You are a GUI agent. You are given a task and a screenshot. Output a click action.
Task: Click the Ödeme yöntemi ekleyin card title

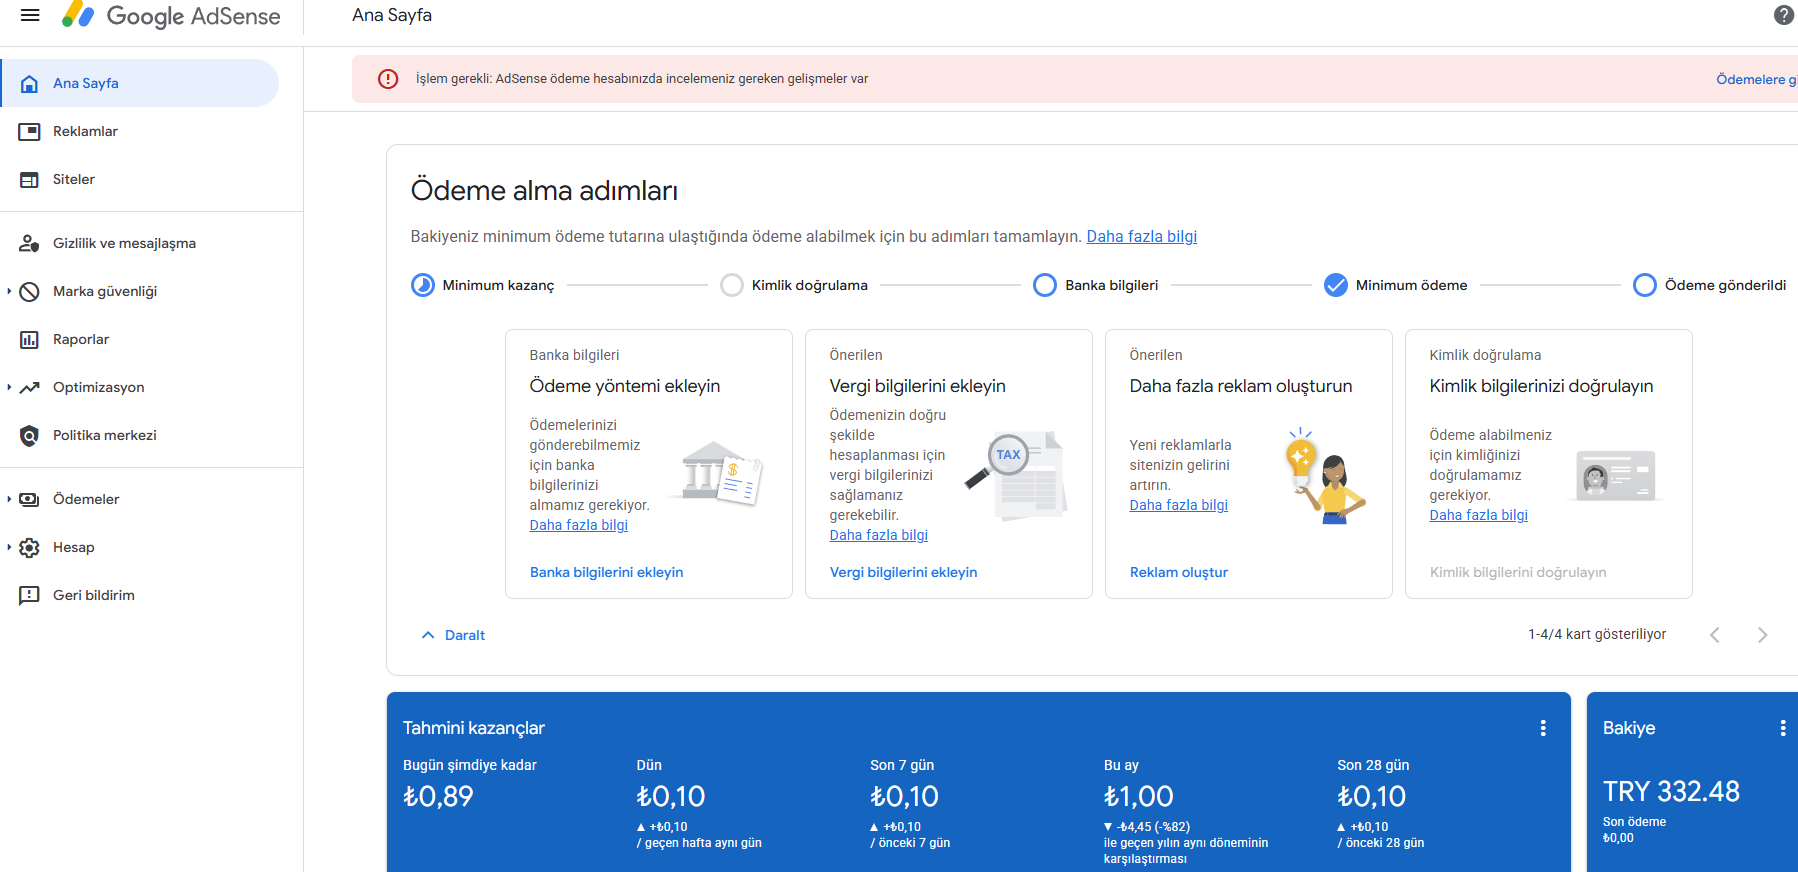[x=625, y=386]
